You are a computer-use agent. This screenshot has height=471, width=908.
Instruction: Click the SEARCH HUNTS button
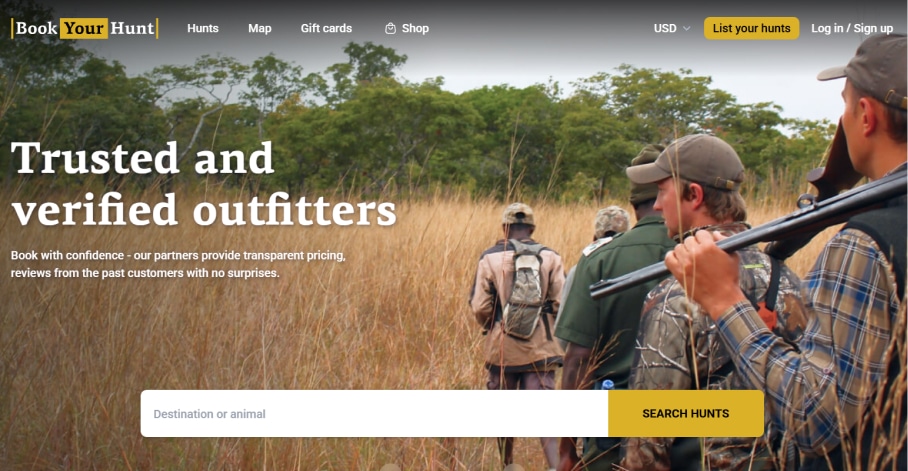686,413
